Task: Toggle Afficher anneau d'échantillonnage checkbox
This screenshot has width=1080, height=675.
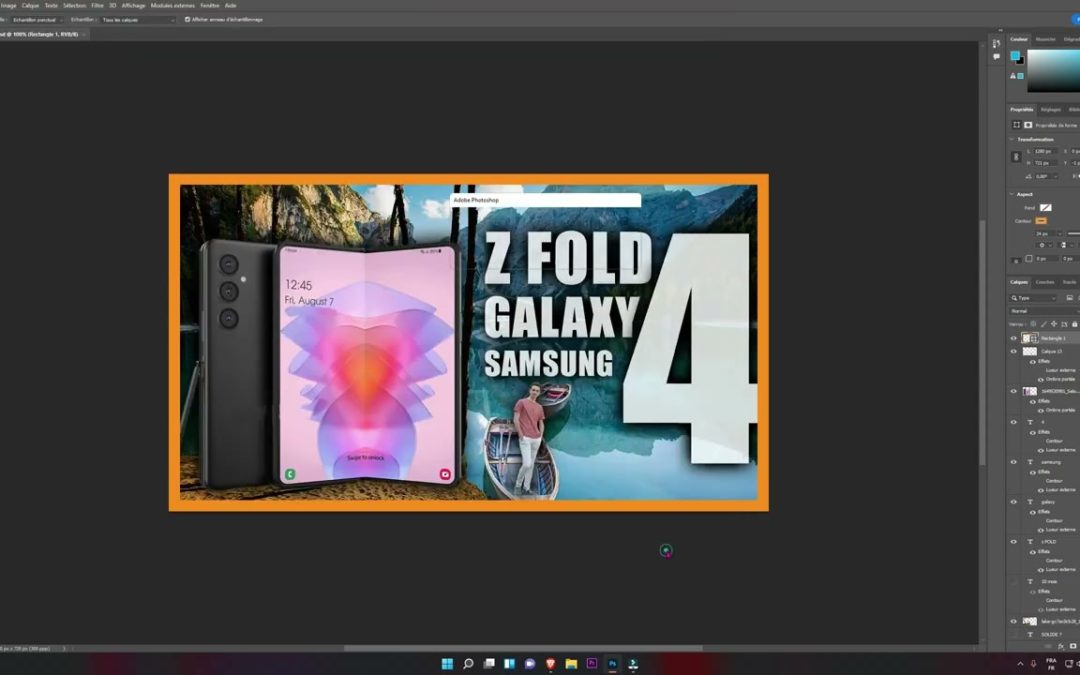Action: [187, 20]
